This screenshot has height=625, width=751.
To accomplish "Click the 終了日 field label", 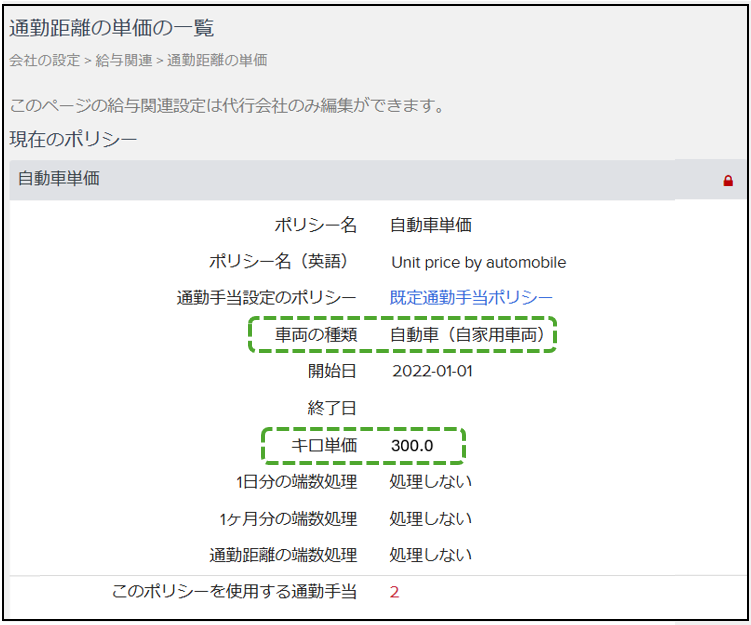I will click(x=333, y=408).
